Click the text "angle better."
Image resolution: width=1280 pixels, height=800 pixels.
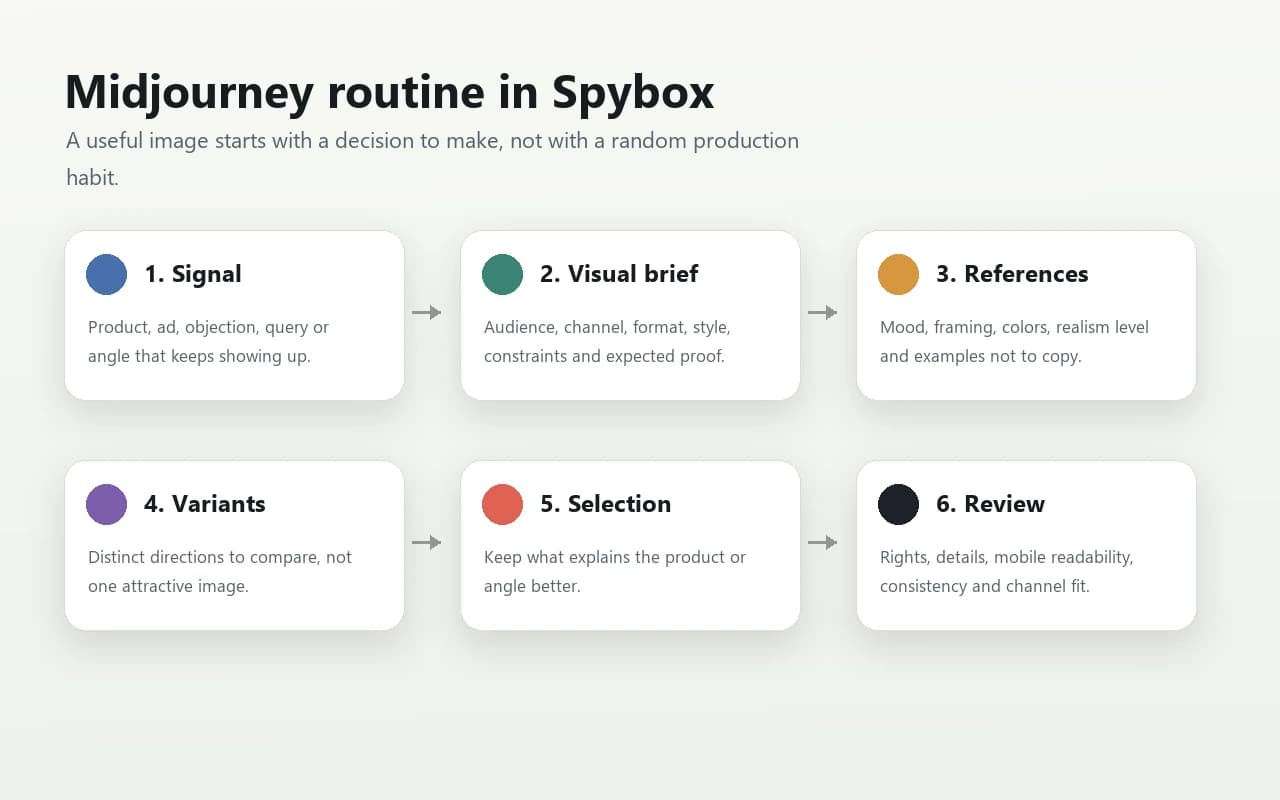pos(532,587)
